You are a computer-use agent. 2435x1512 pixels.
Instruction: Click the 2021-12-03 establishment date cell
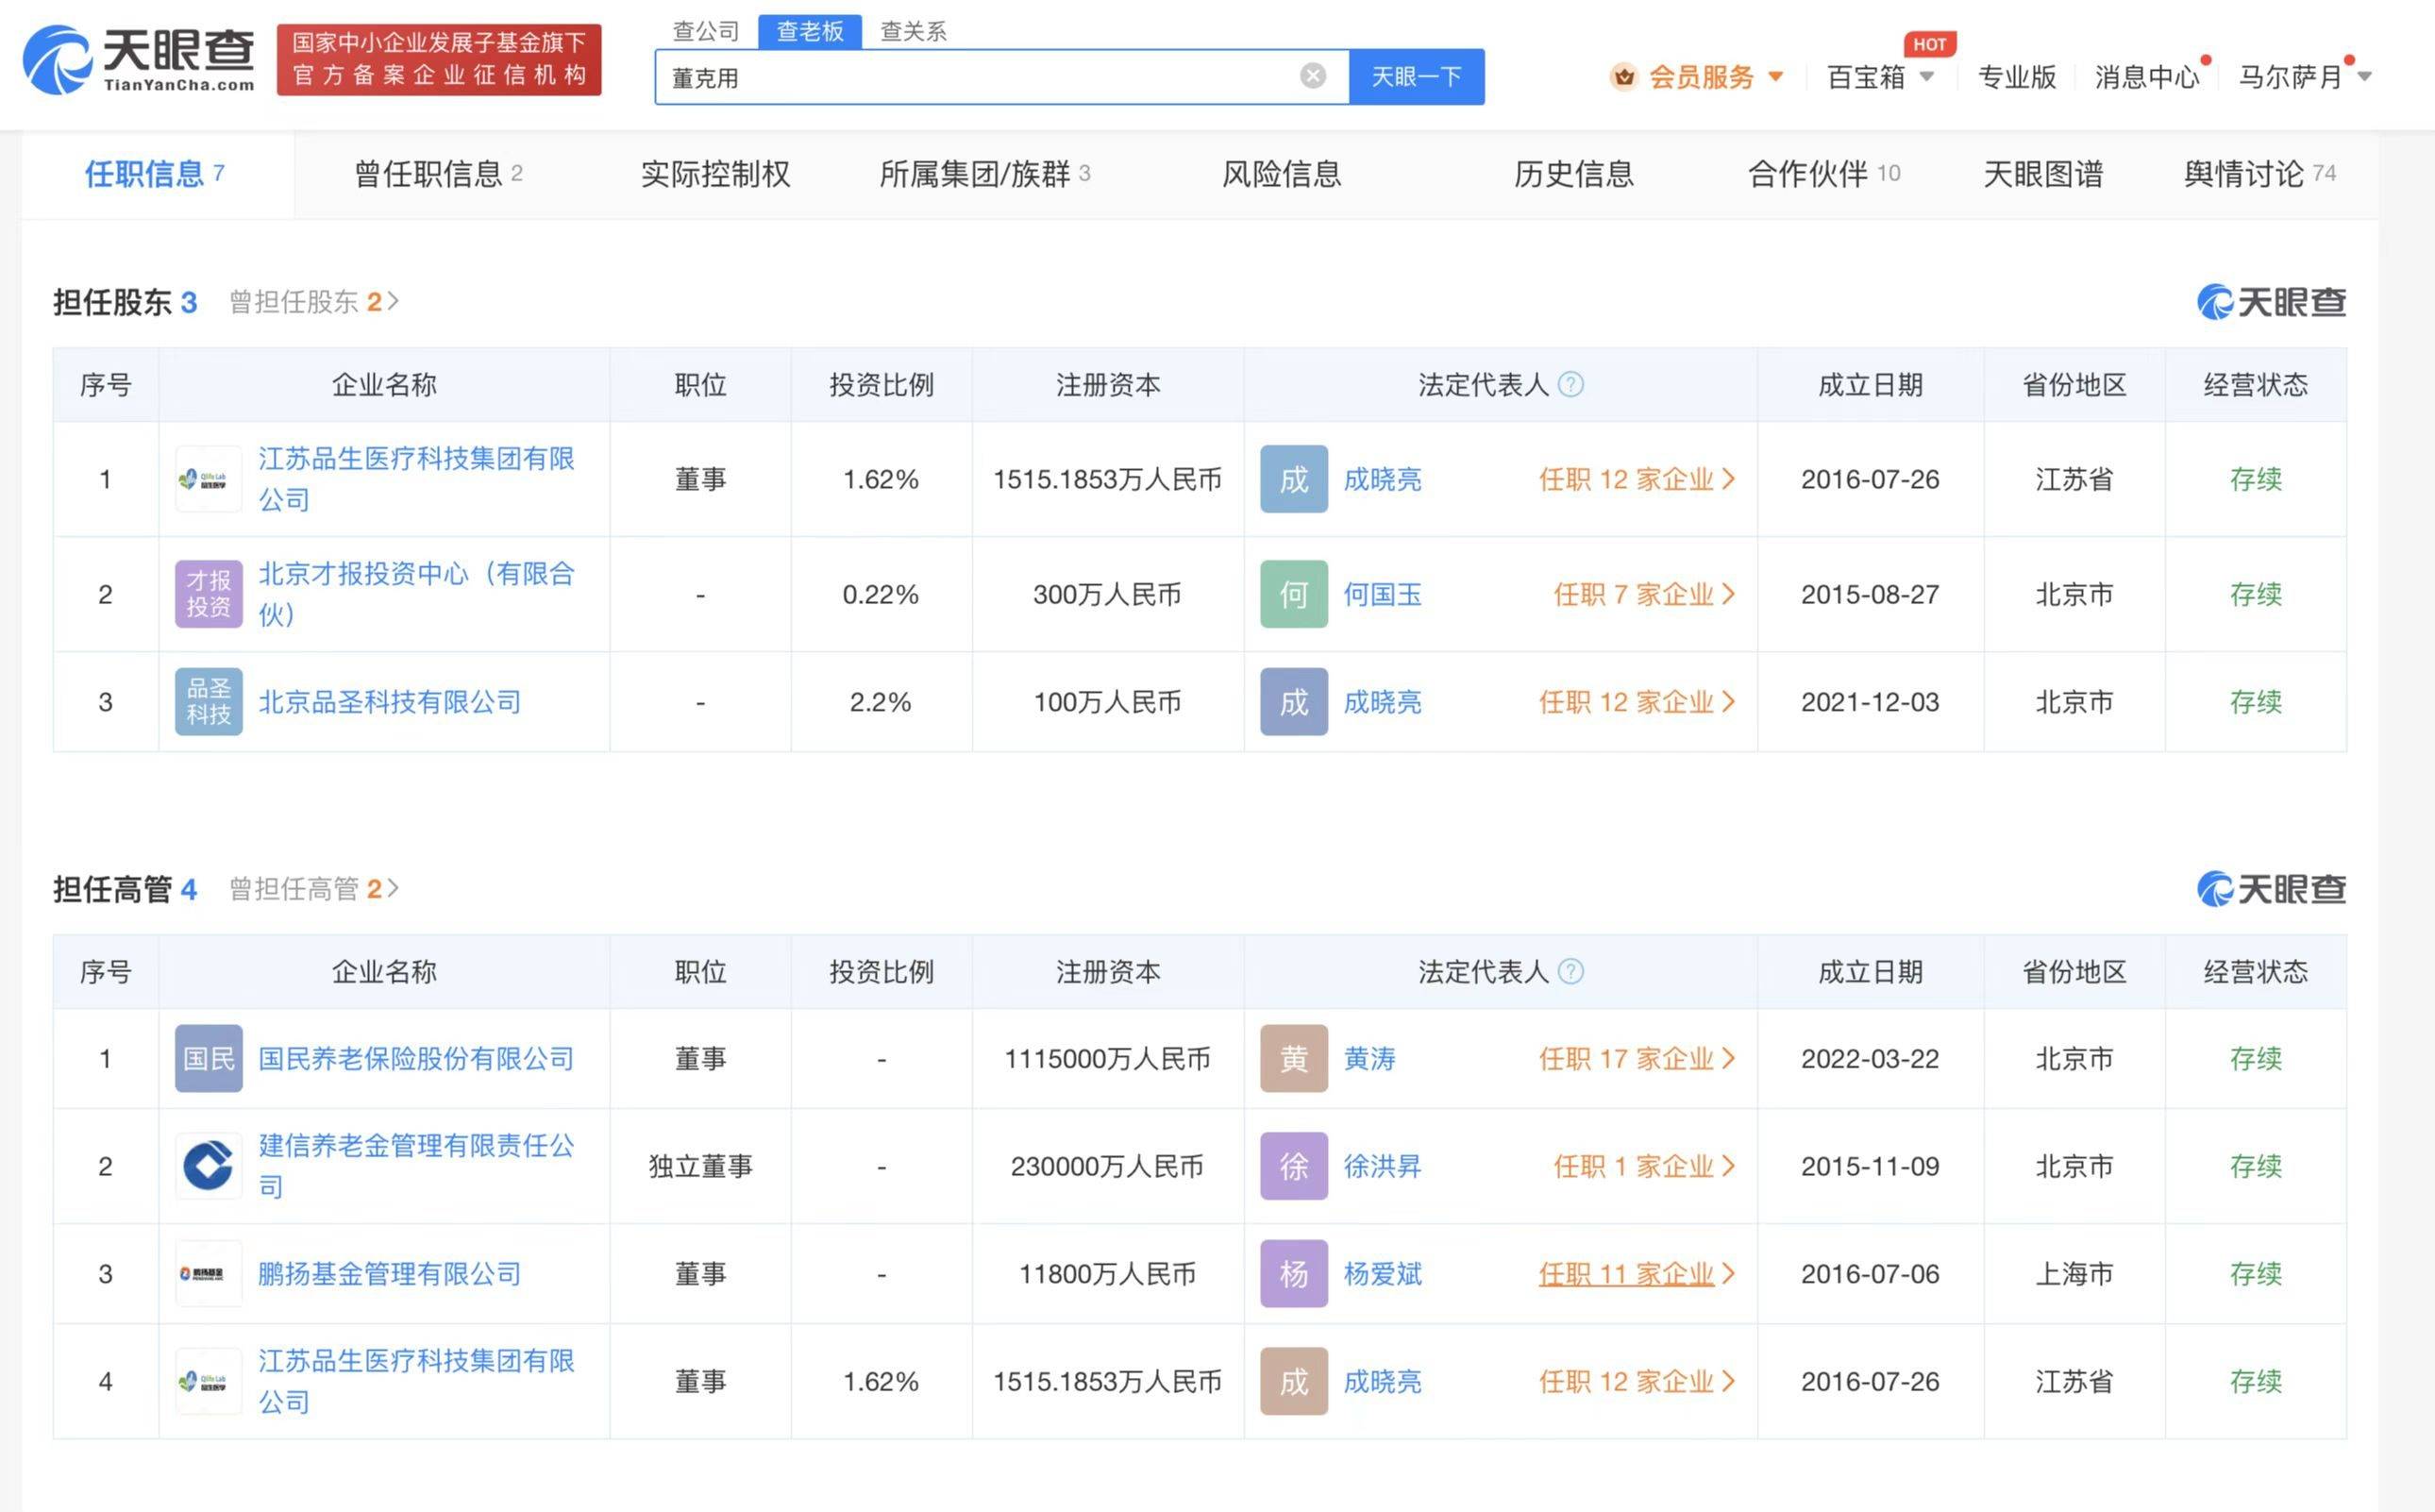(x=1869, y=701)
